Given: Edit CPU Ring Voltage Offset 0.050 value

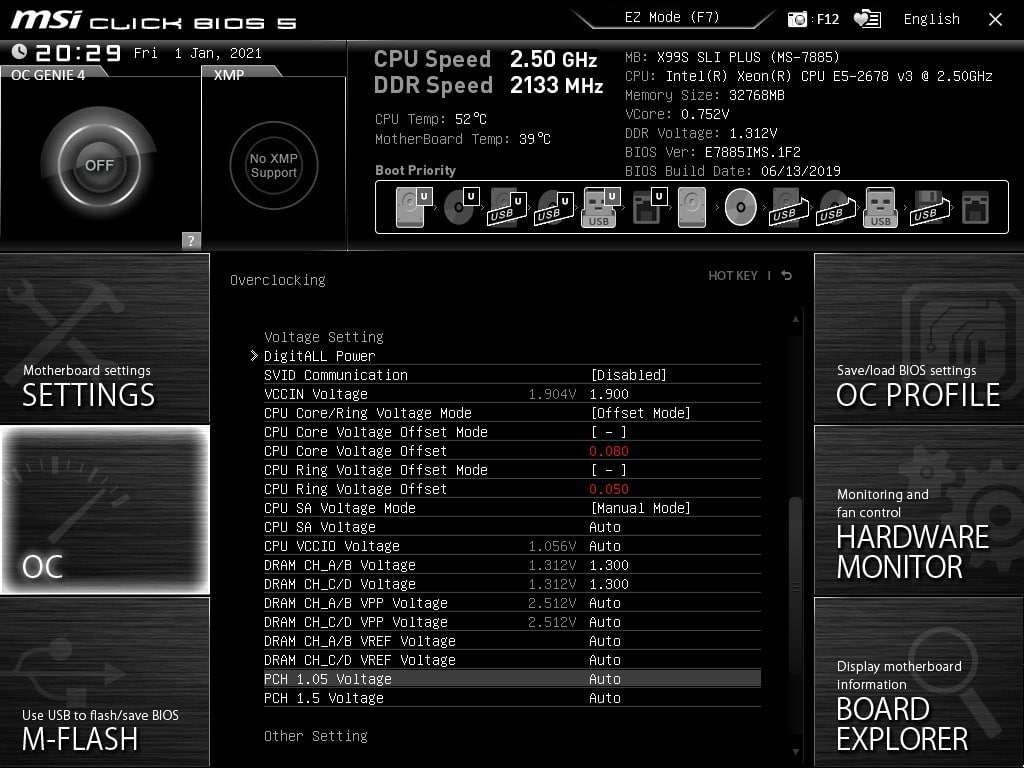Looking at the screenshot, I should pos(609,488).
